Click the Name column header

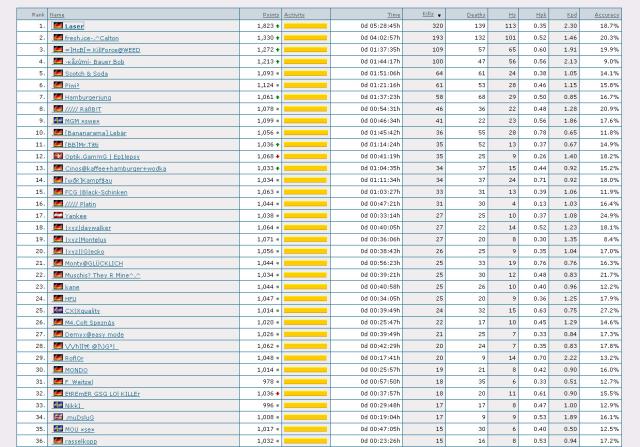[57, 15]
